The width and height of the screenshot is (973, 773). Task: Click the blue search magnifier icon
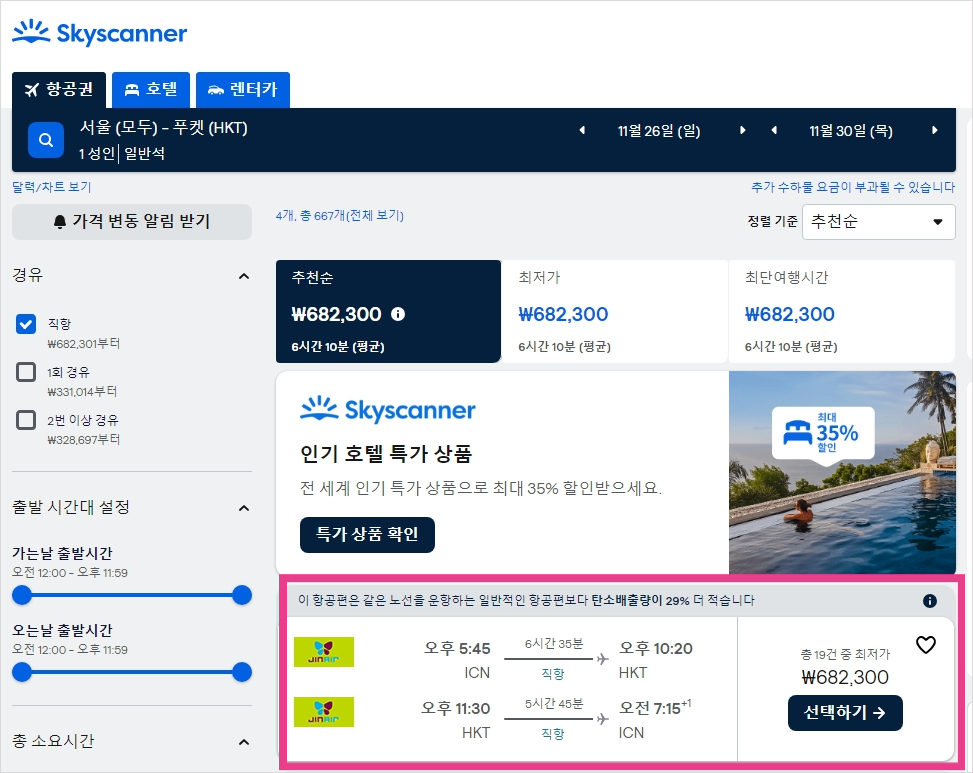point(46,140)
